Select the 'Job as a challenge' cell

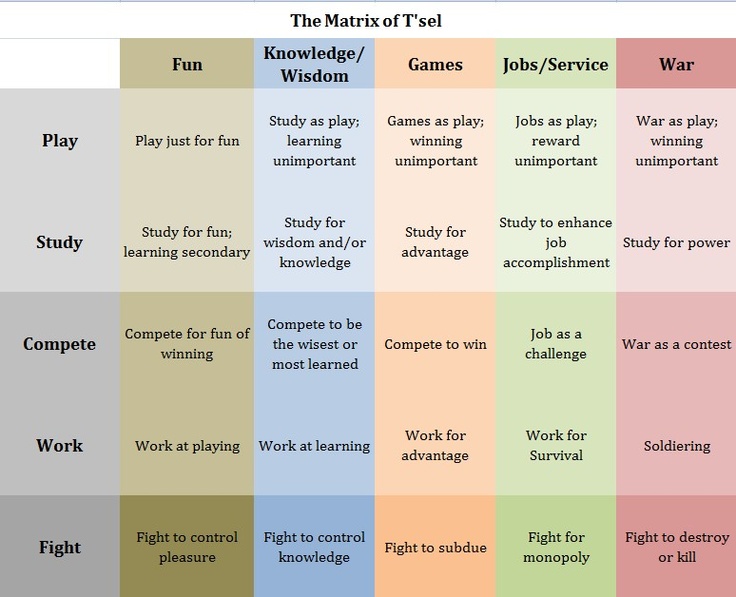556,344
